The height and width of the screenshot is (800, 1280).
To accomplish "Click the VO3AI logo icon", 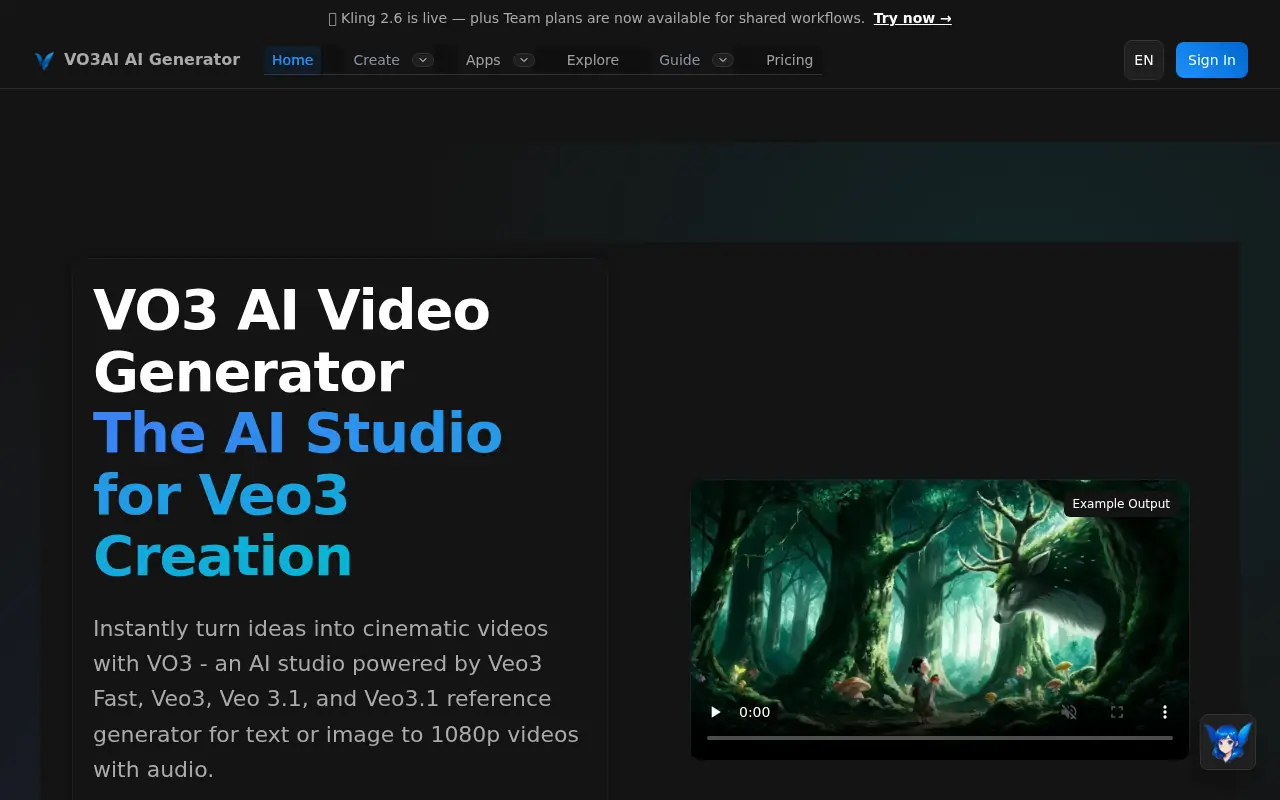I will coord(44,60).
